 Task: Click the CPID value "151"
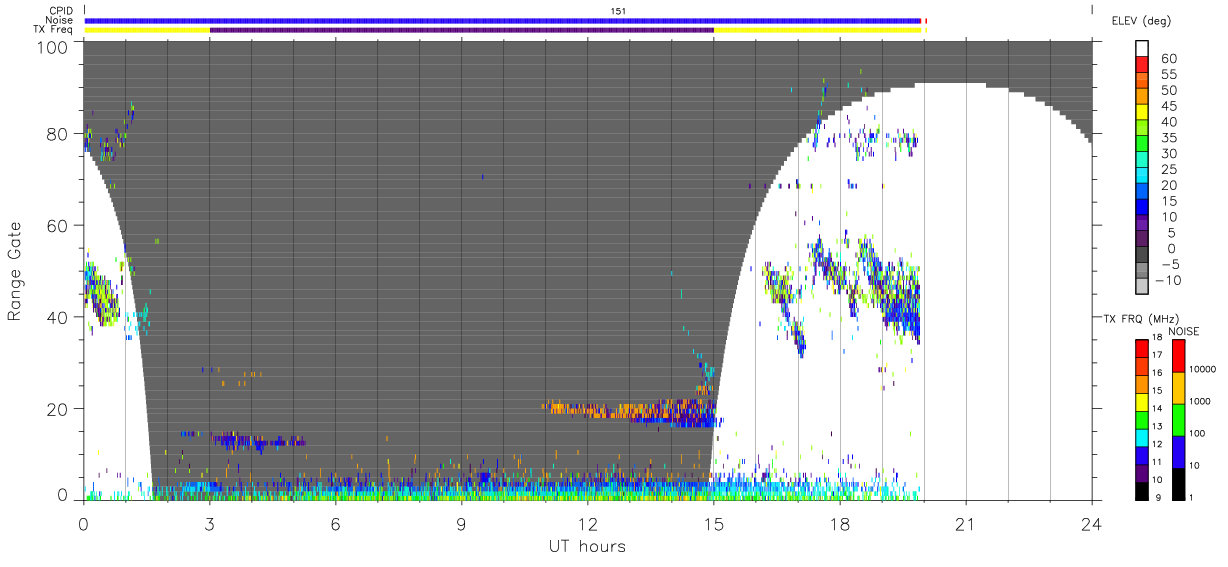(x=617, y=11)
